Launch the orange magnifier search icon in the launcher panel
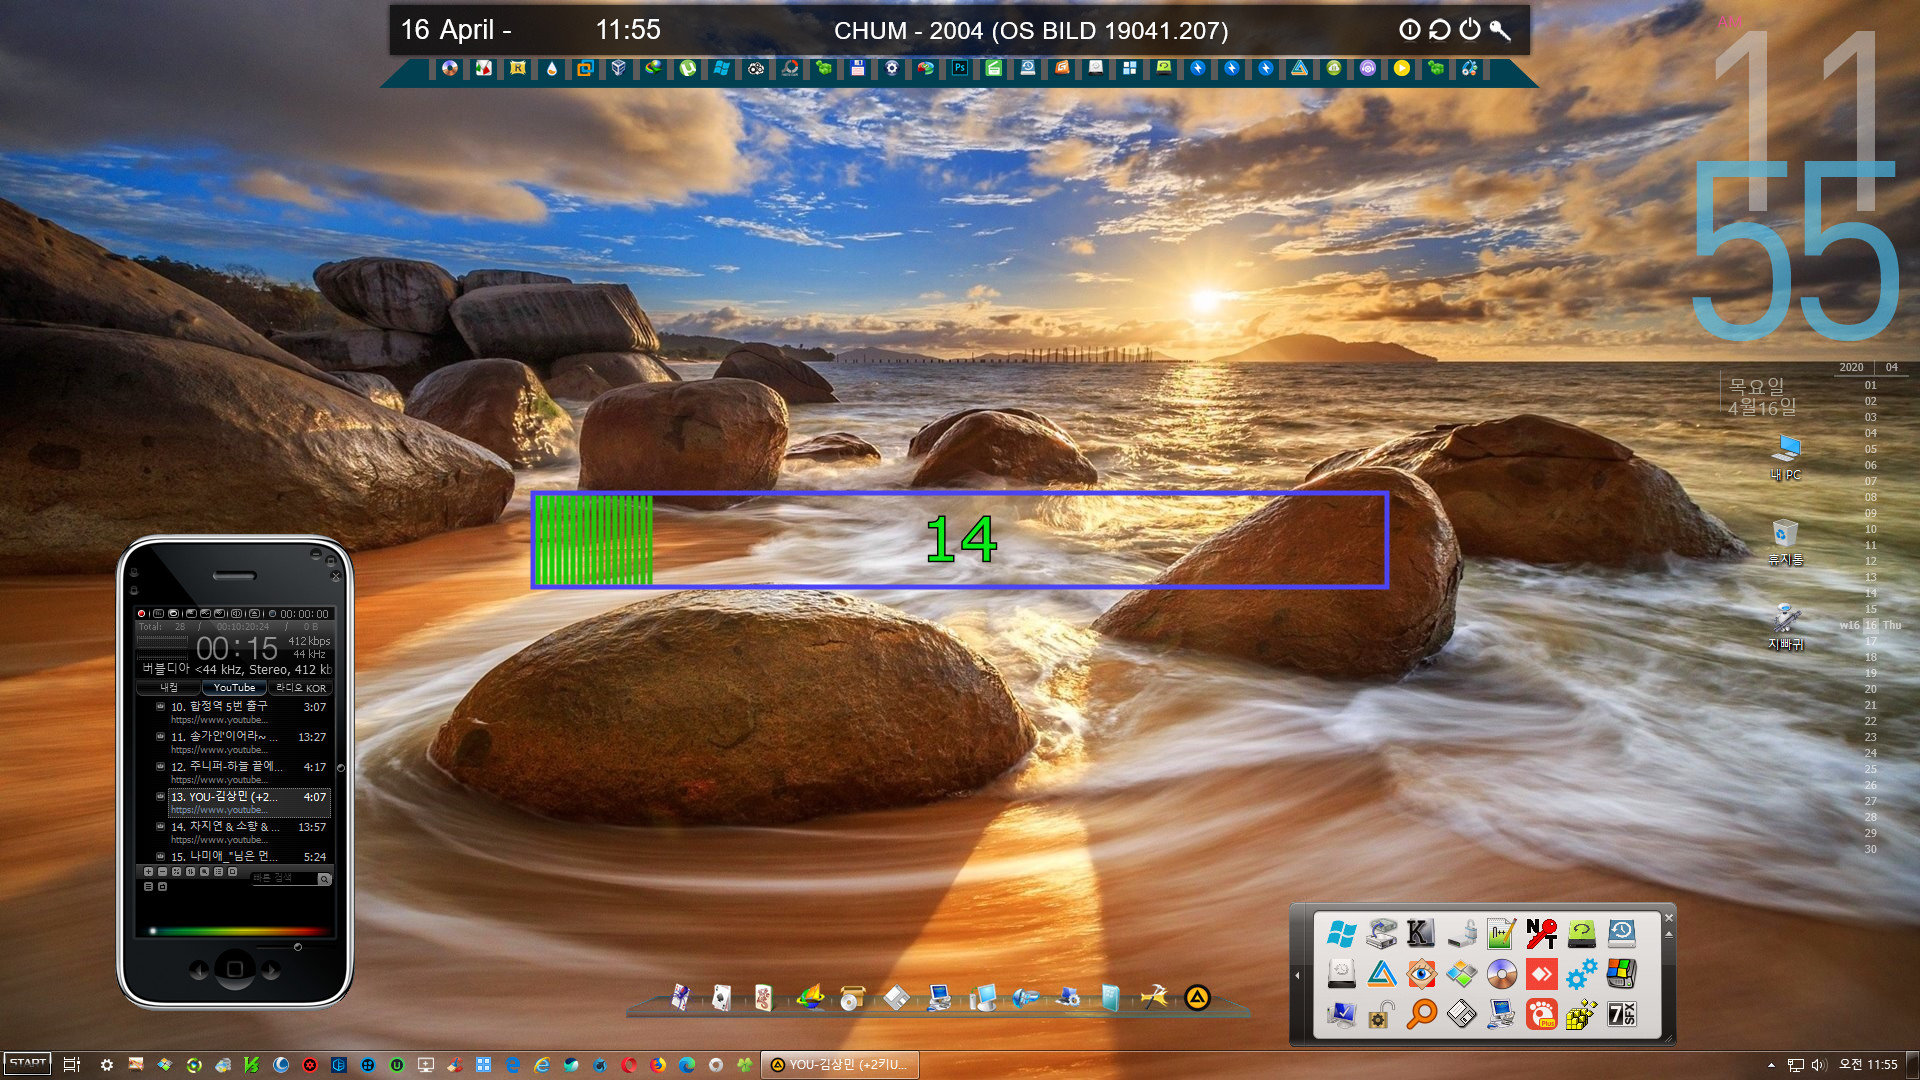Viewport: 1920px width, 1080px height. point(1421,1014)
